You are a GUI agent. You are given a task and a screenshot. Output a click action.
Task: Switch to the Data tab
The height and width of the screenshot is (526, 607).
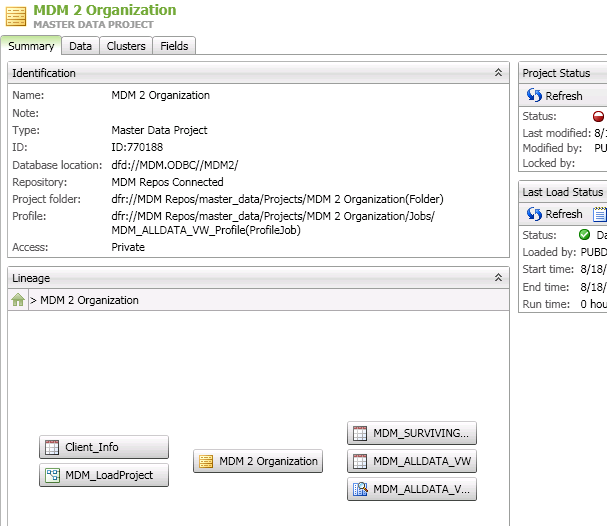click(81, 46)
